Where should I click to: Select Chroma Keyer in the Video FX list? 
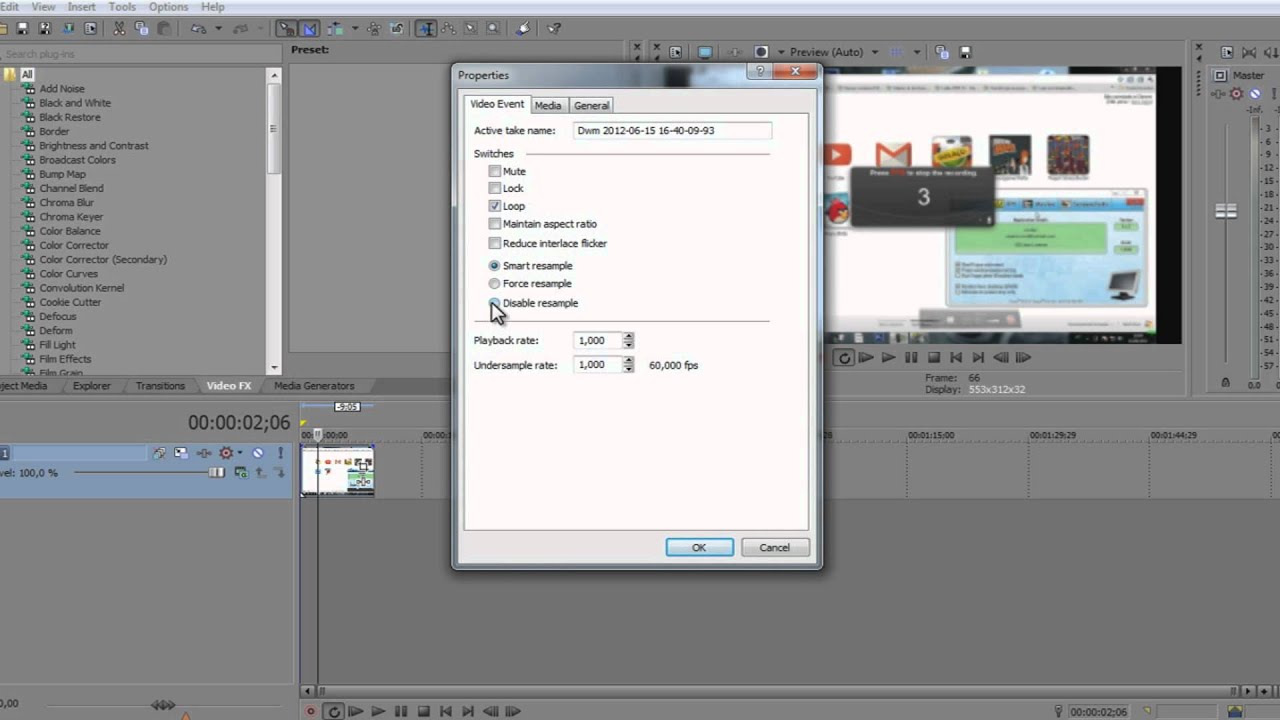click(71, 217)
